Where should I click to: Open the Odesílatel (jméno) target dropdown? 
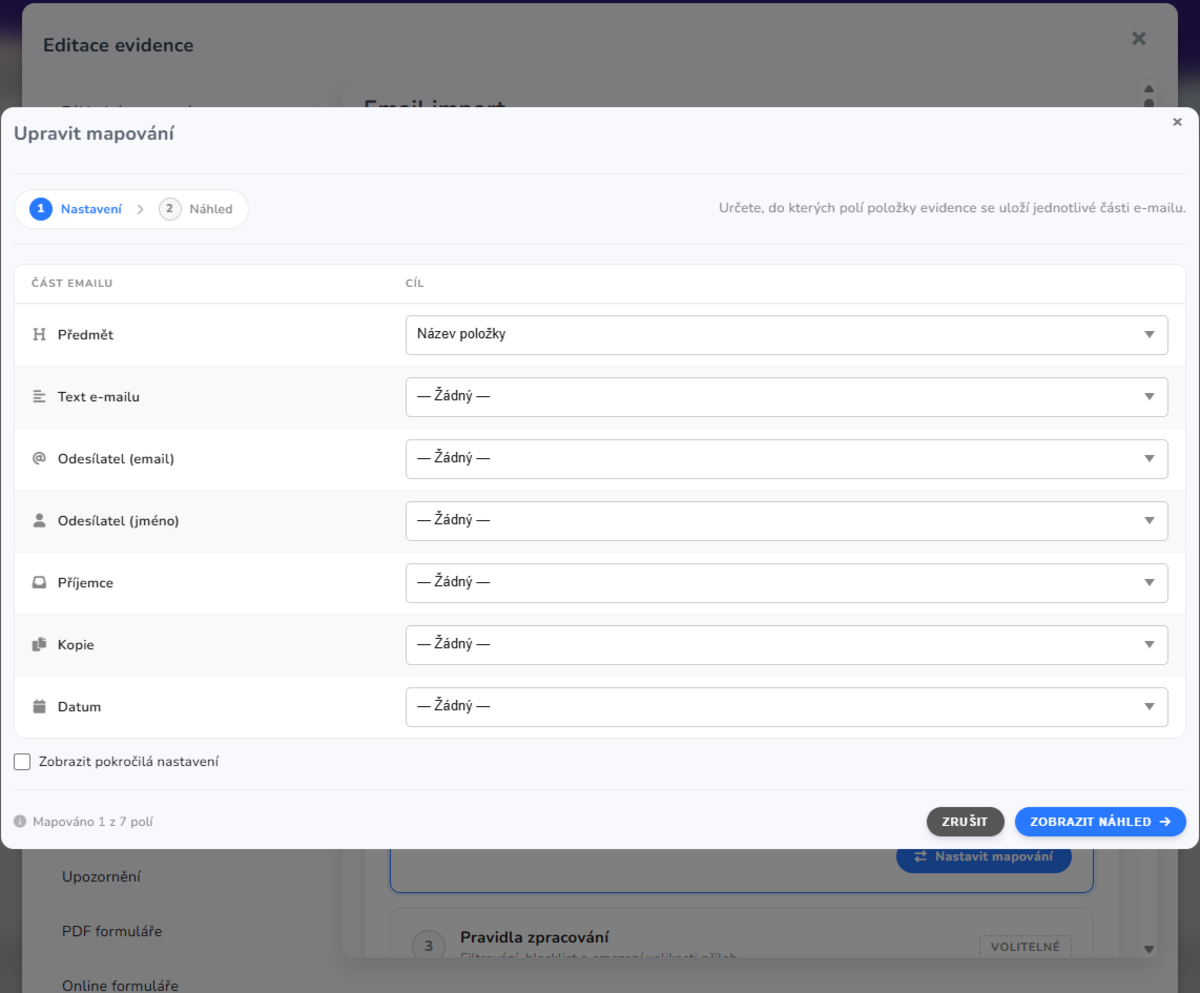pos(786,520)
